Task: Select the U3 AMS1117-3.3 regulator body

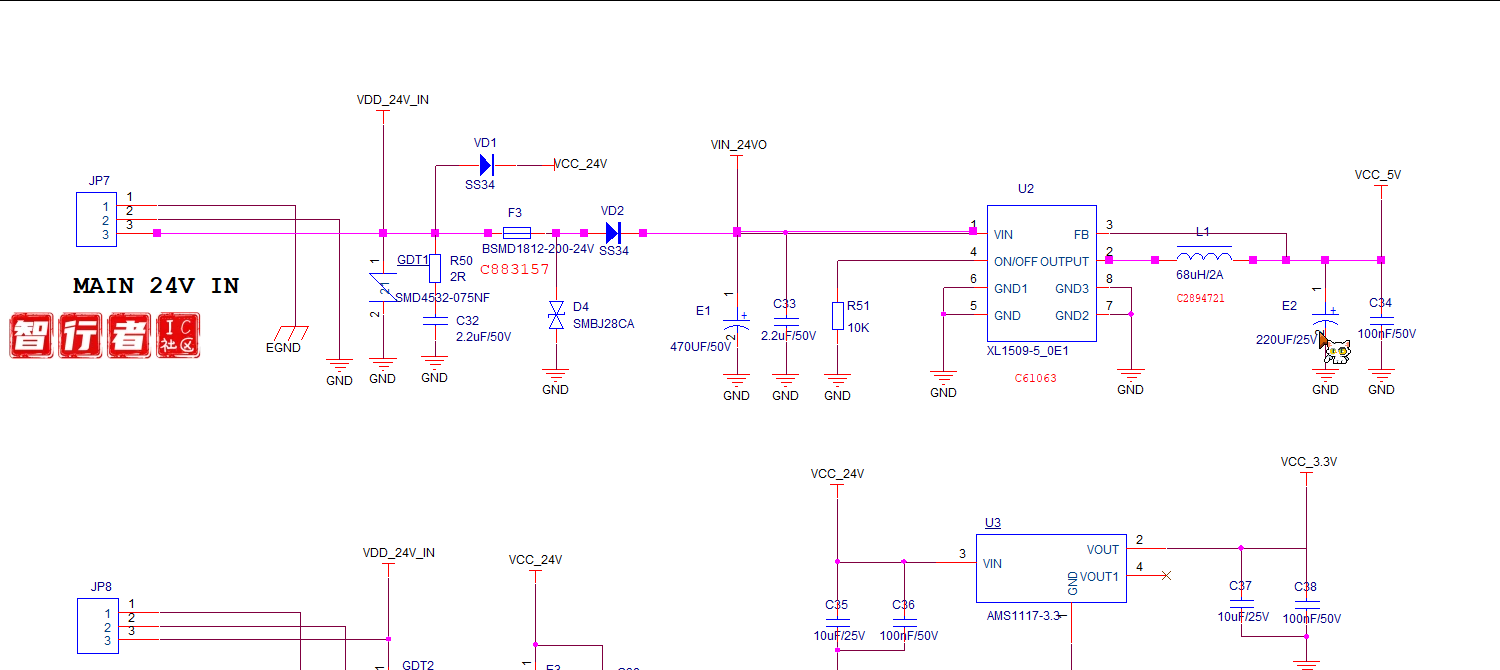Action: tap(1050, 568)
